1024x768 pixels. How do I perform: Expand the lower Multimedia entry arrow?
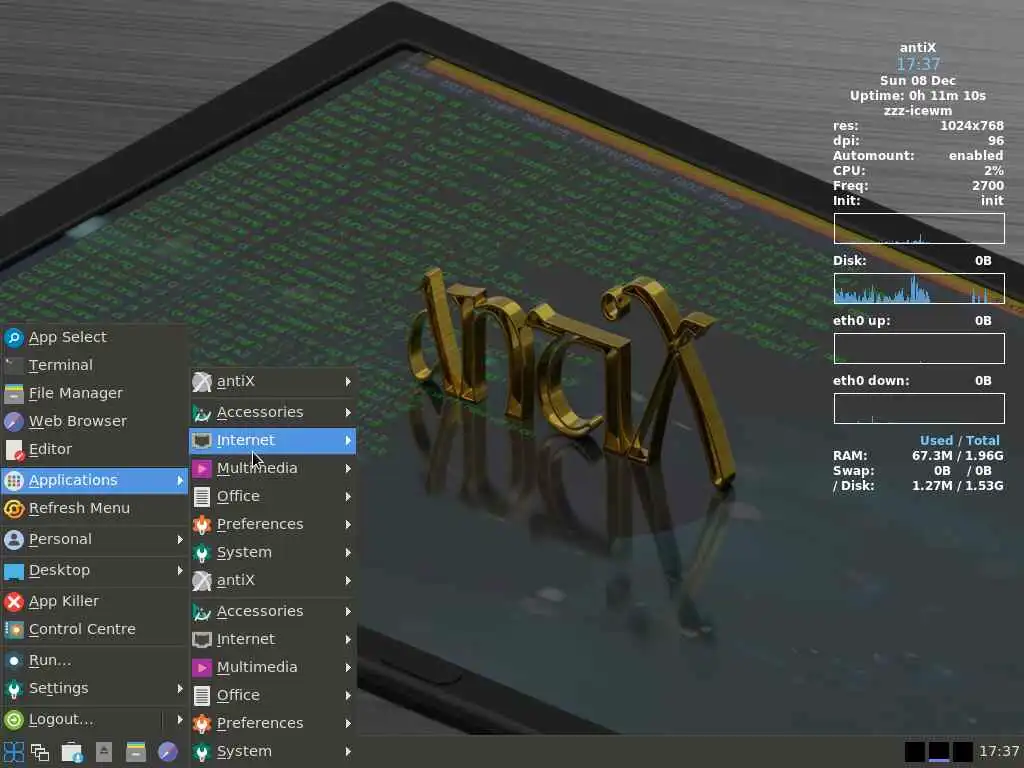[x=348, y=667]
